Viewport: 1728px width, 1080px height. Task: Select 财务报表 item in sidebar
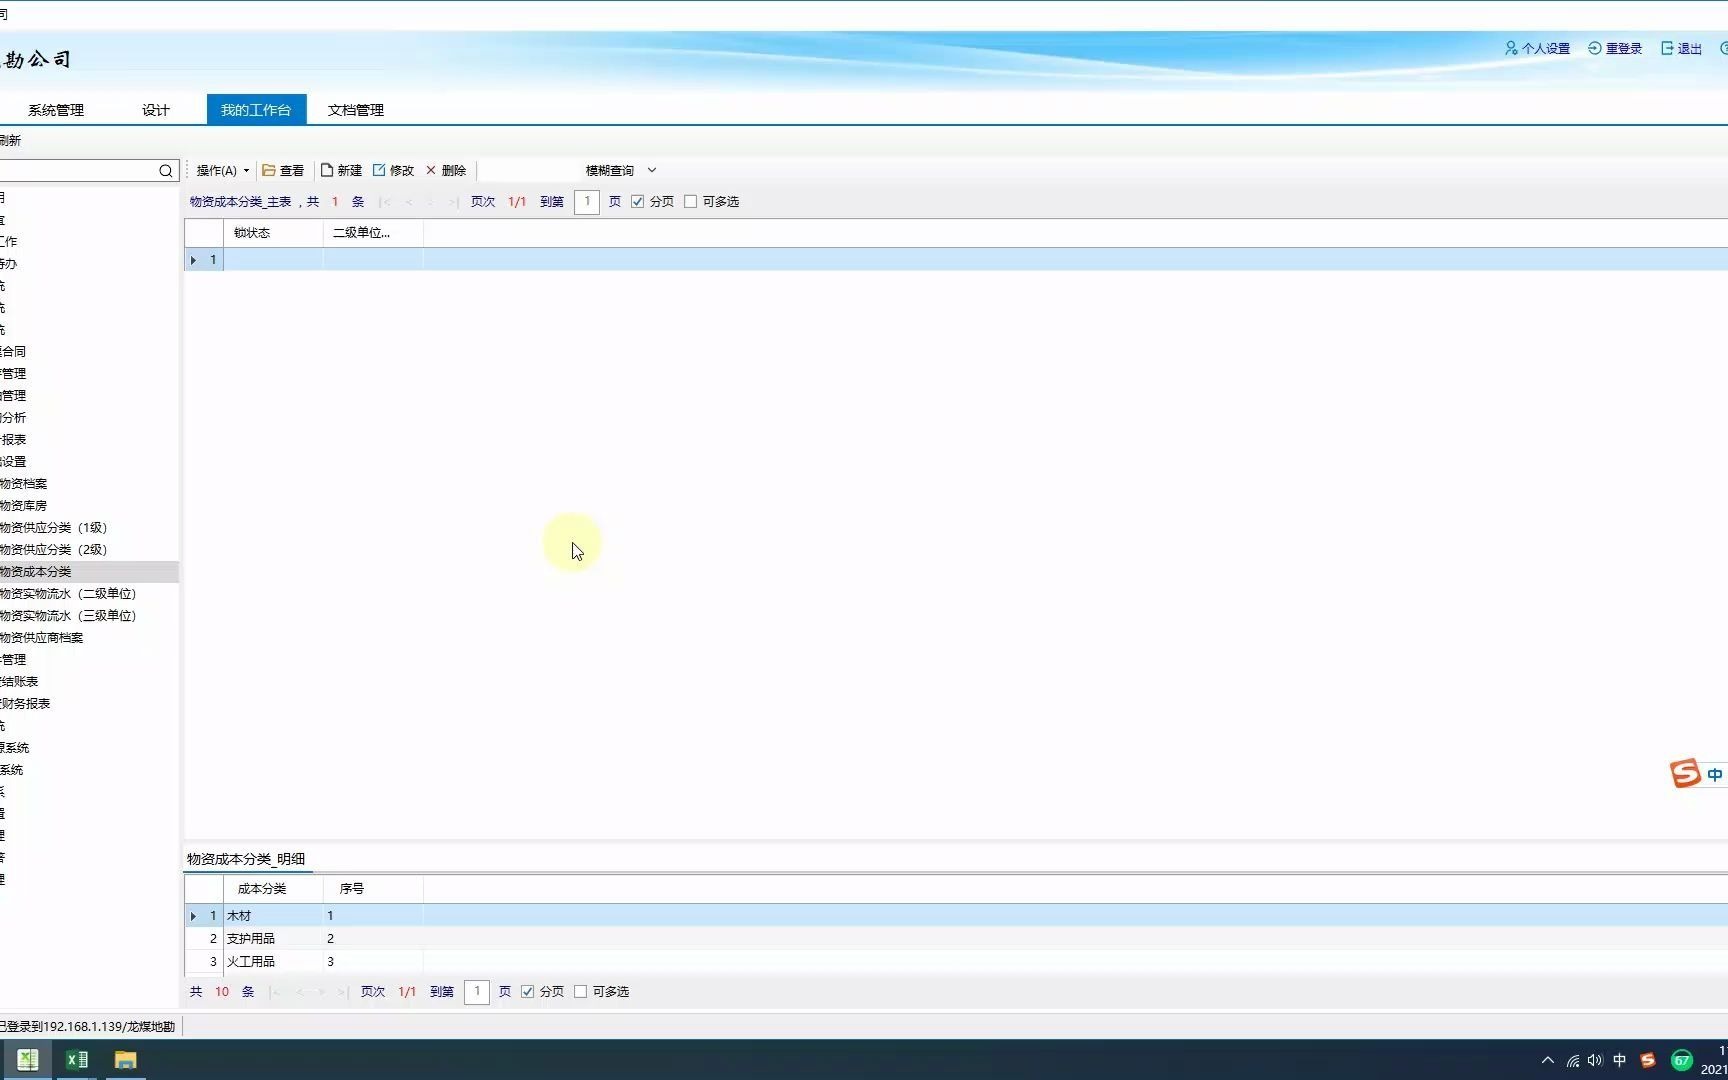coord(26,704)
